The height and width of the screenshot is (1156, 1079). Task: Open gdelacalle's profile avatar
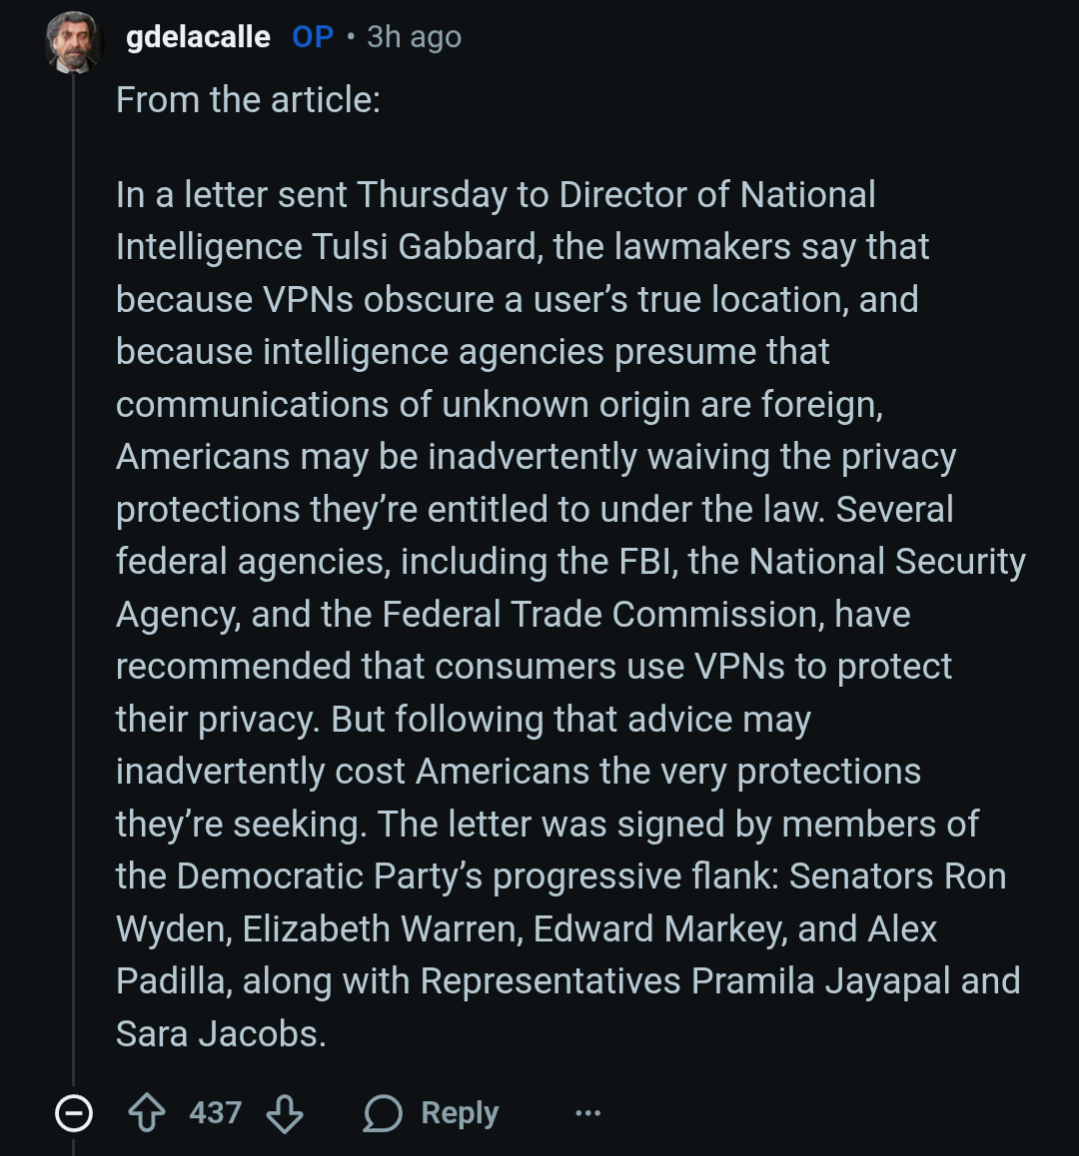tap(73, 41)
